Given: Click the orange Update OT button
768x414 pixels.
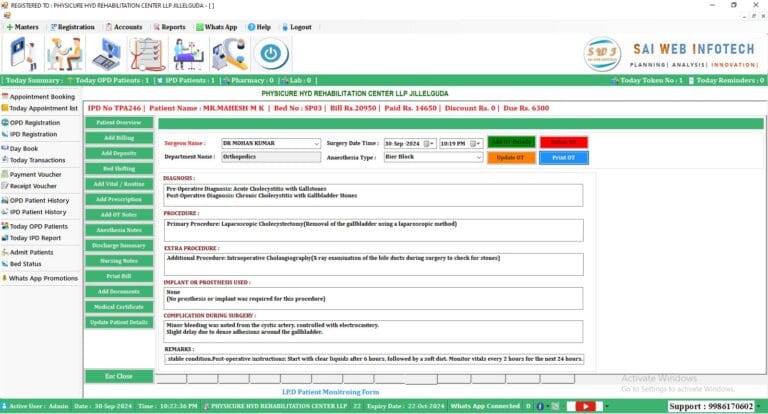Looking at the screenshot, I should (511, 157).
